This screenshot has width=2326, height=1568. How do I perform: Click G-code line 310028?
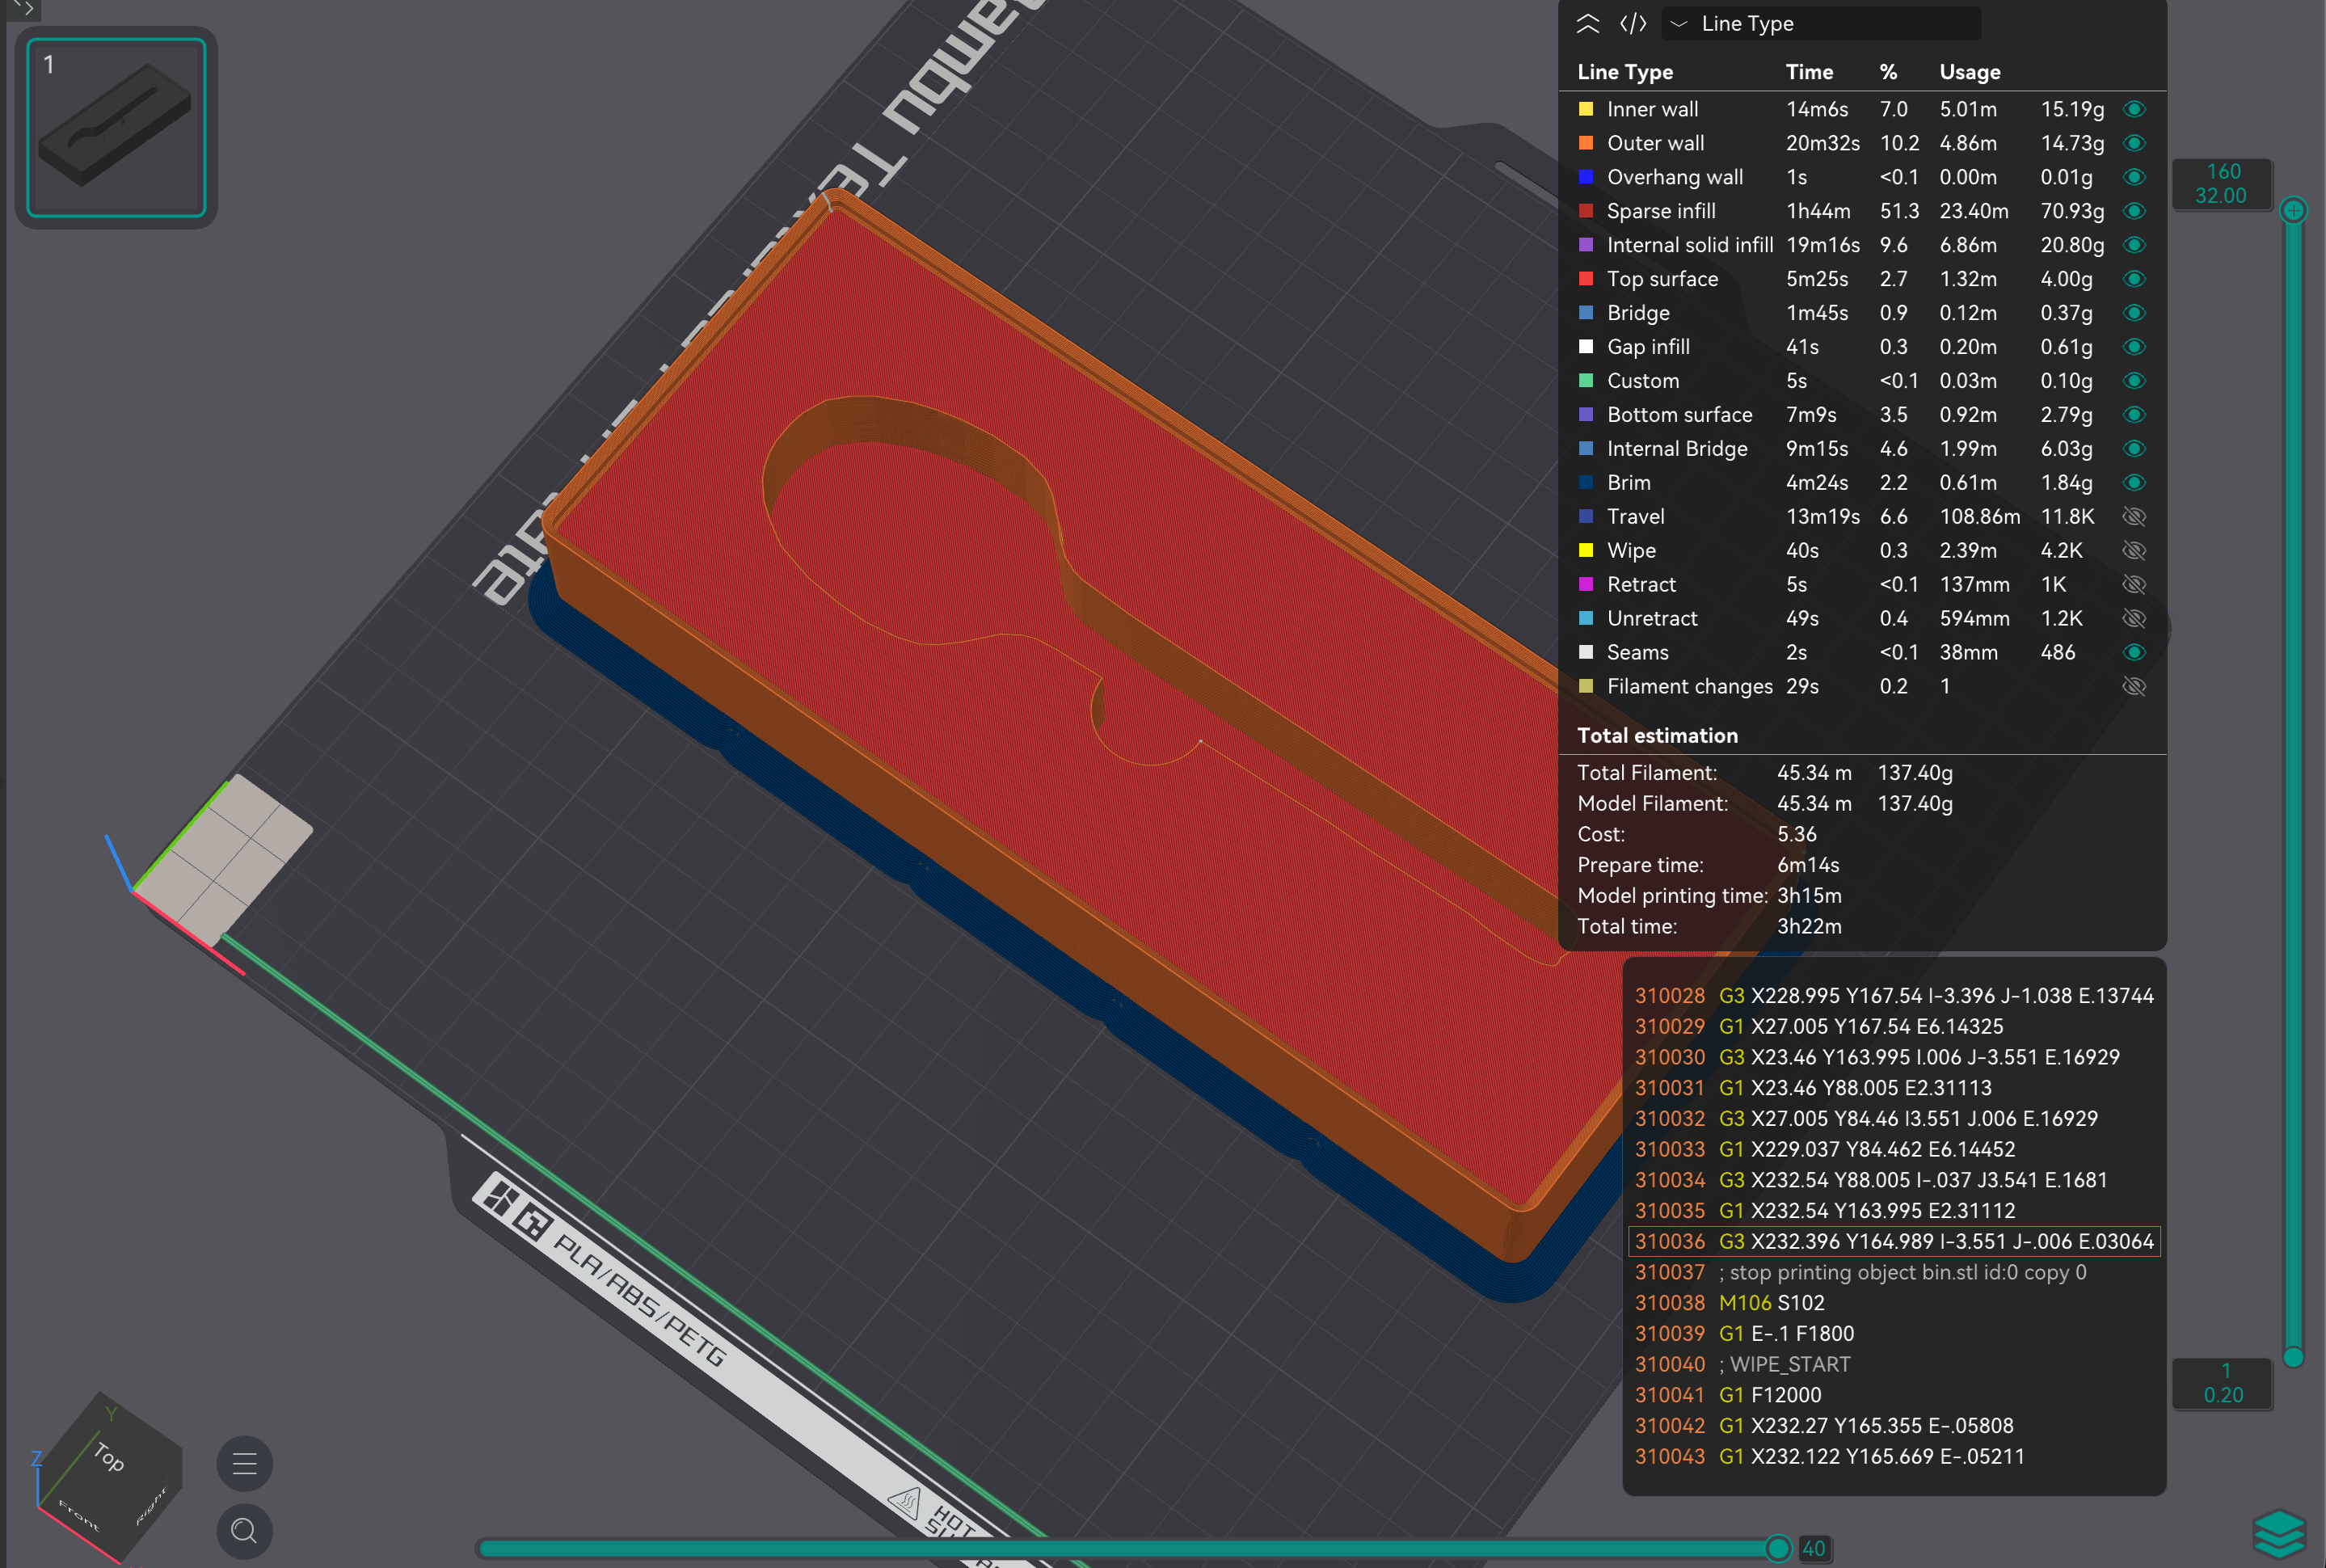[1894, 996]
